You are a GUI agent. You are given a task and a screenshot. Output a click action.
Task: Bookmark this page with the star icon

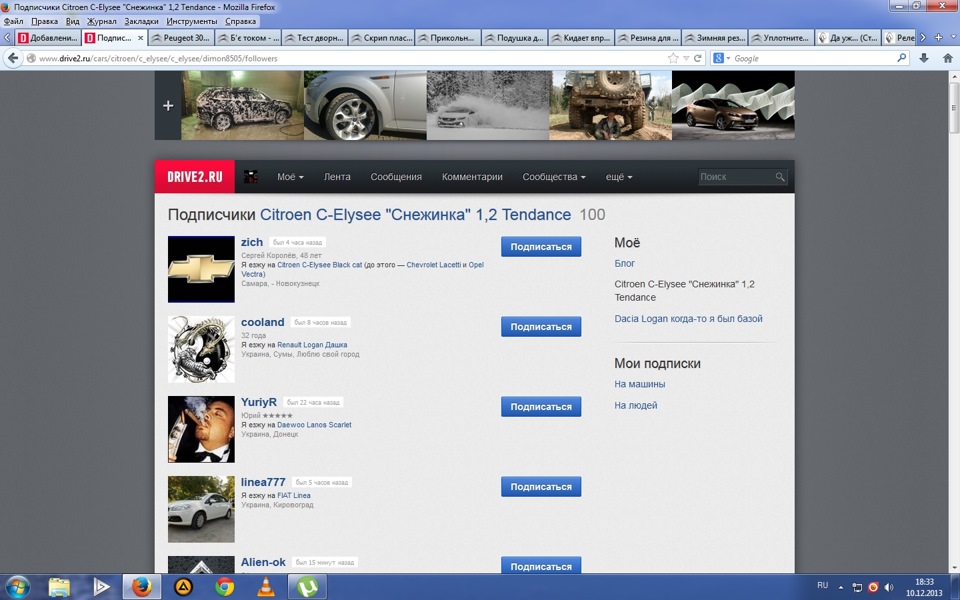[x=673, y=58]
